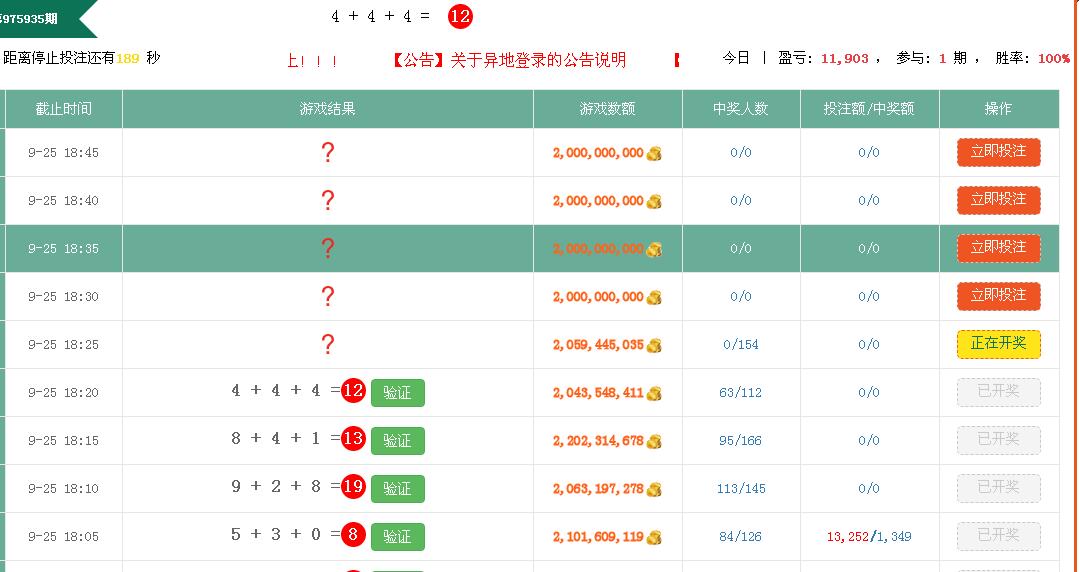Viewport: 1080px width, 572px height.
Task: Click 立即投注 button for 18:30 round
Action: pos(998,296)
